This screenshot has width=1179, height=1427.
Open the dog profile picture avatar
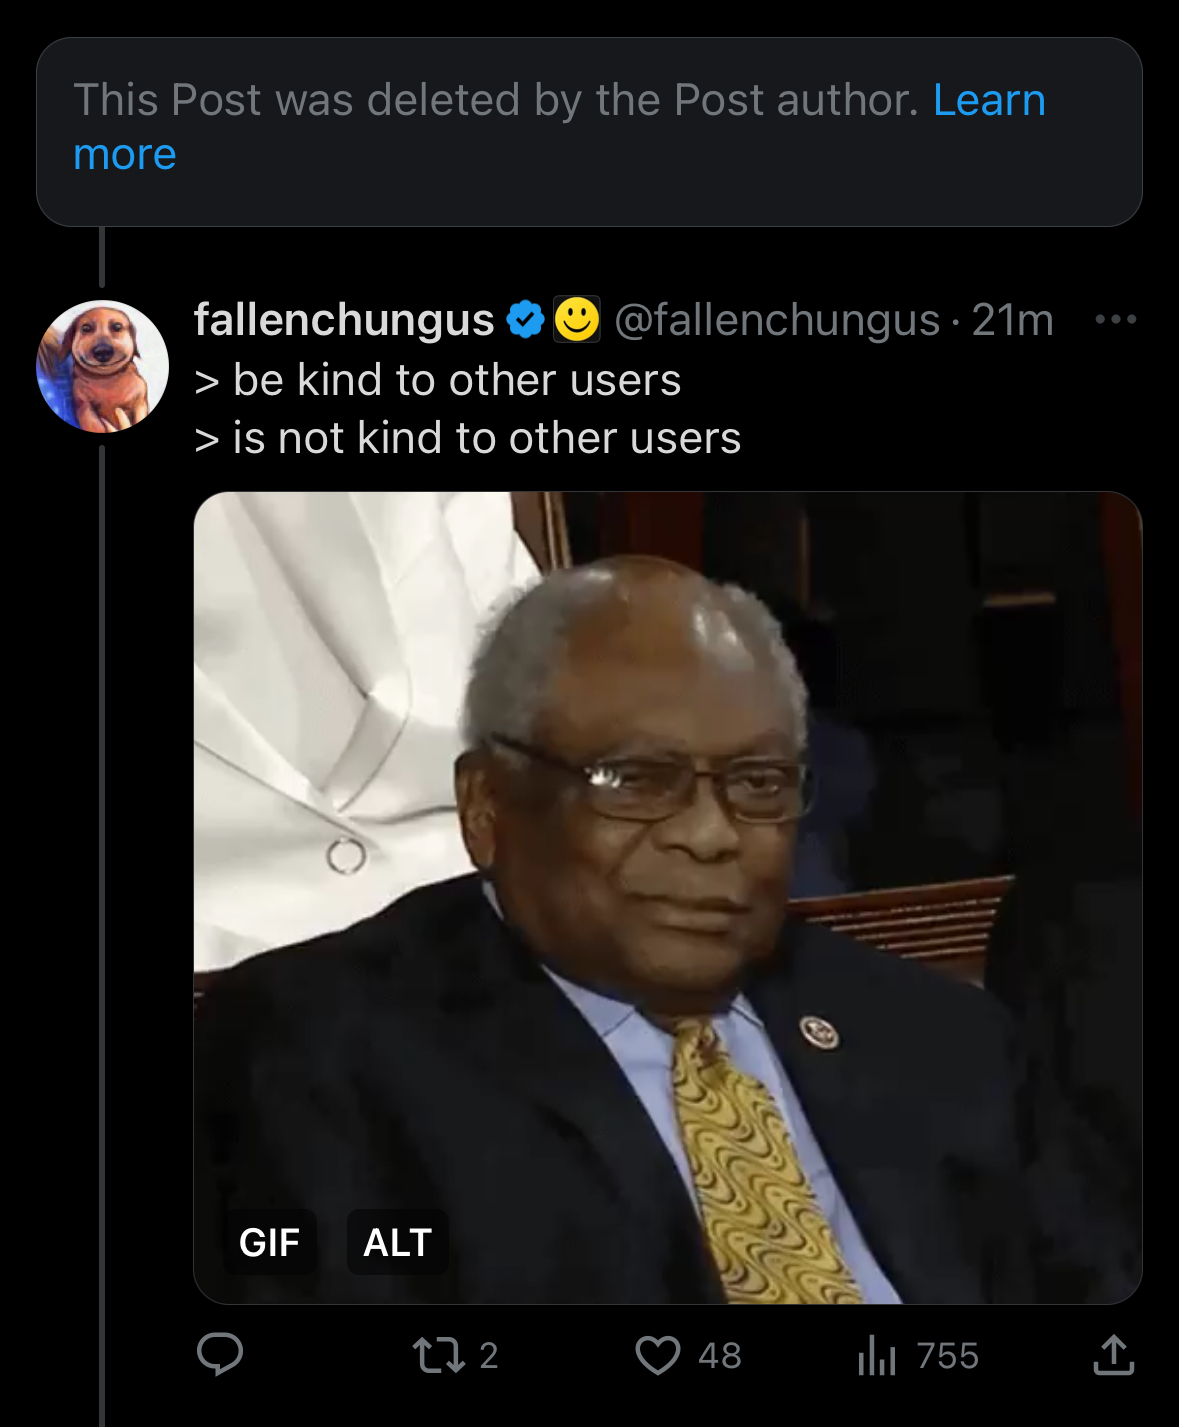pos(102,366)
